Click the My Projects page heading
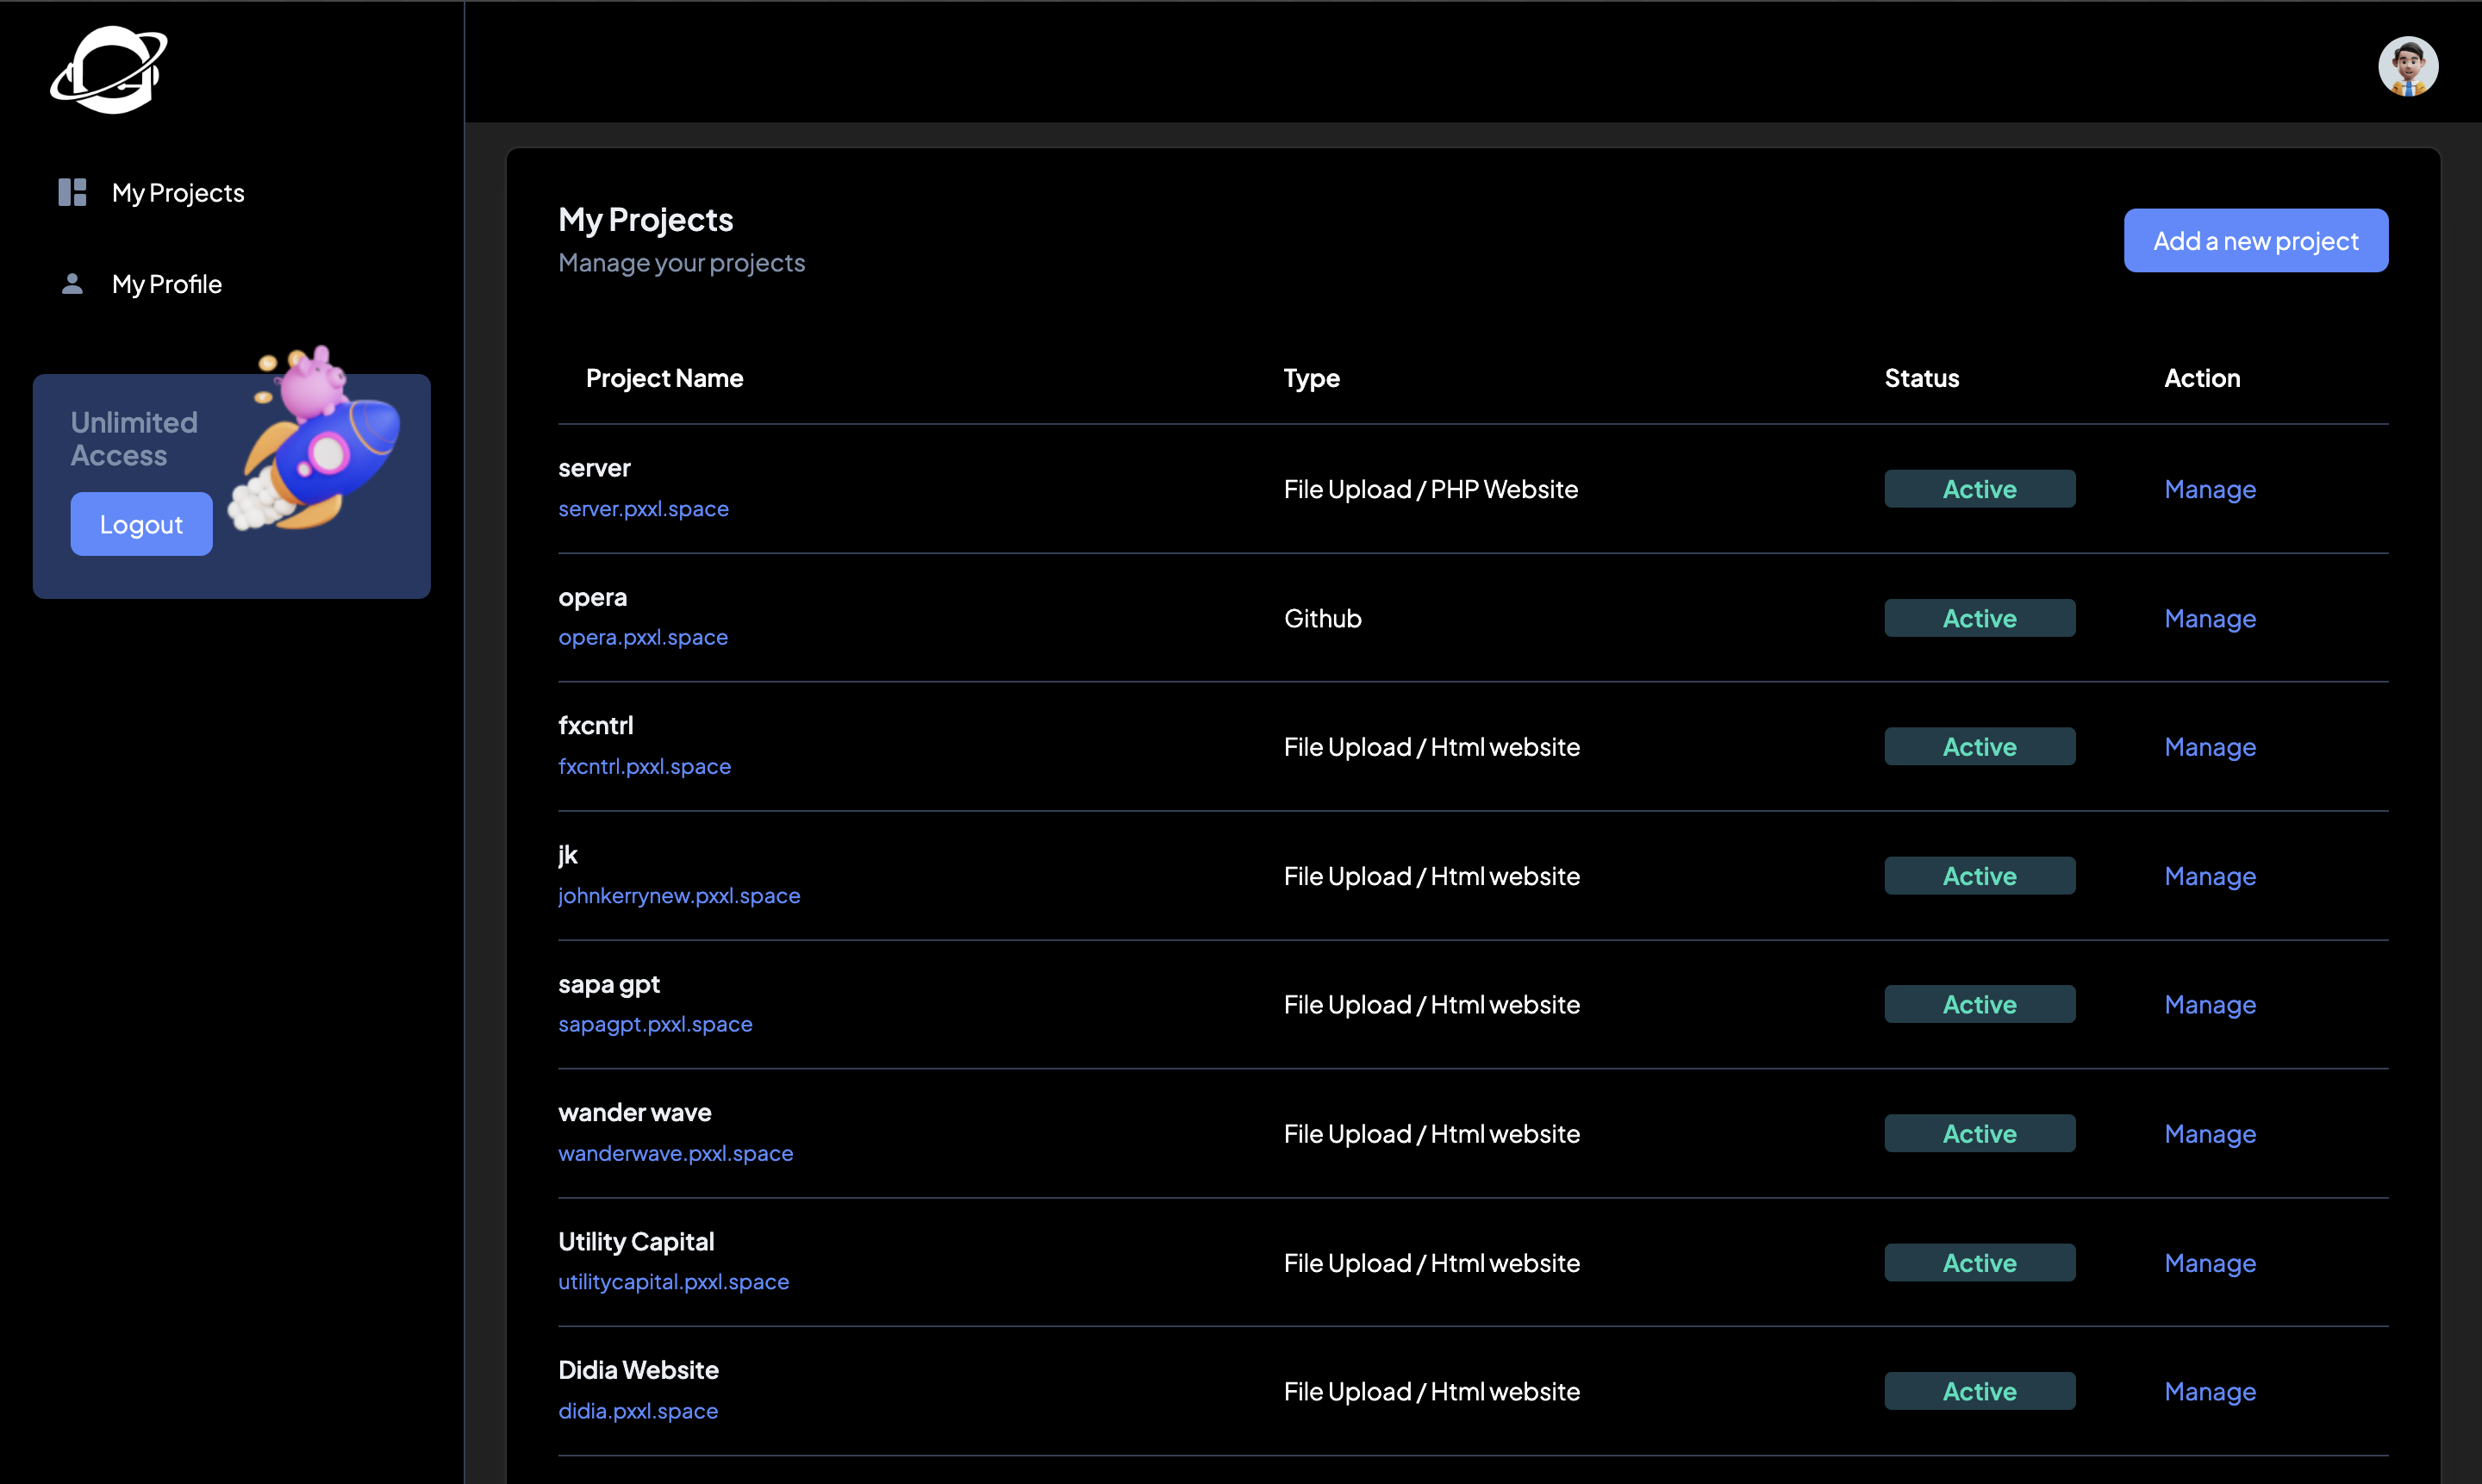This screenshot has width=2482, height=1484. pos(645,219)
